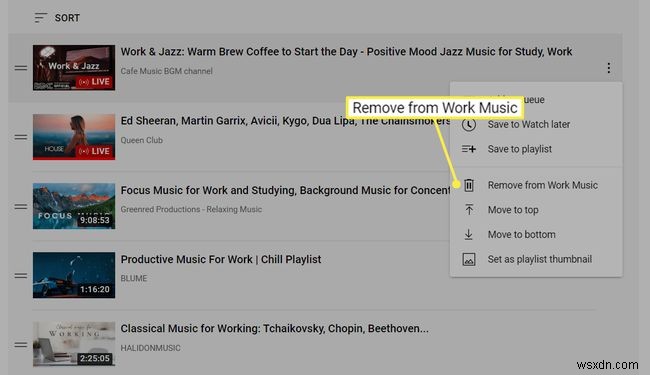Visit HALIDONMUSIC channel
The height and width of the screenshot is (375, 650).
point(150,348)
